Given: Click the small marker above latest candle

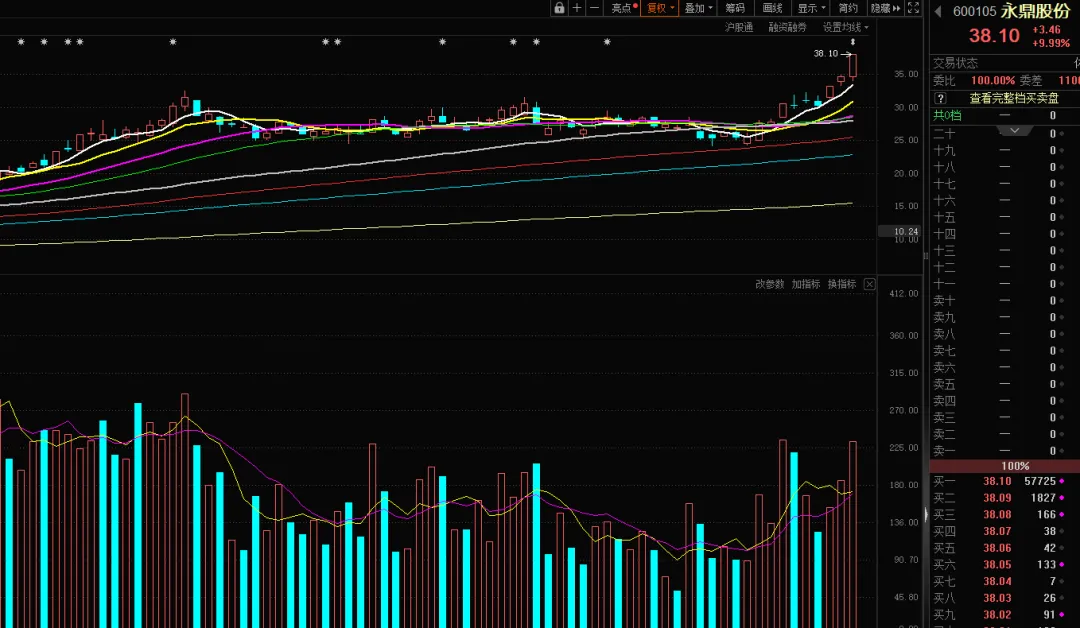Looking at the screenshot, I should [853, 42].
